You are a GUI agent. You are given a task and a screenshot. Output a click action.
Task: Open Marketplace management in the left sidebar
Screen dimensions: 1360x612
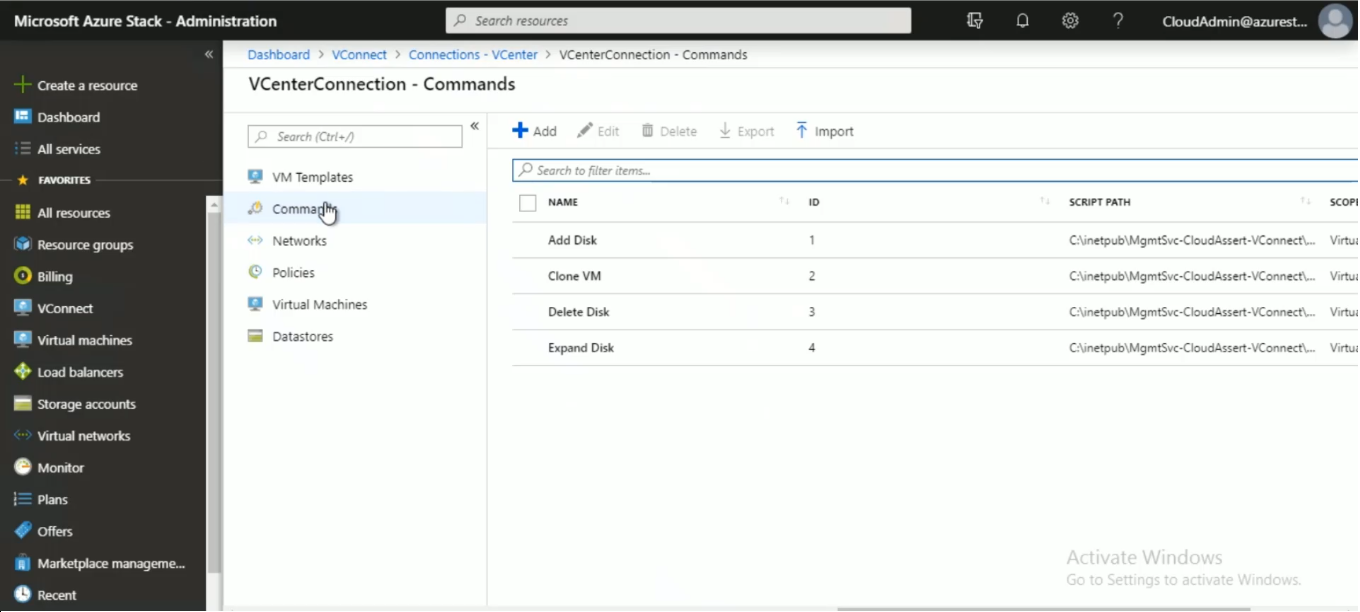111,563
